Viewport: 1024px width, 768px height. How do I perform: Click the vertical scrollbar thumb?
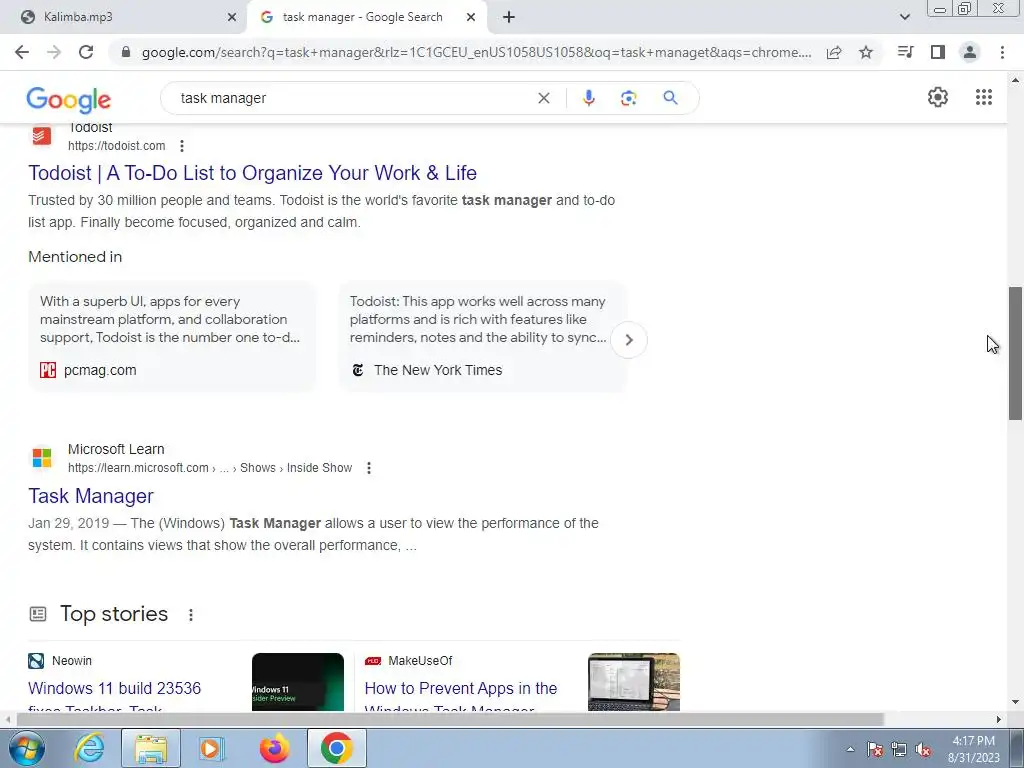pyautogui.click(x=1015, y=353)
